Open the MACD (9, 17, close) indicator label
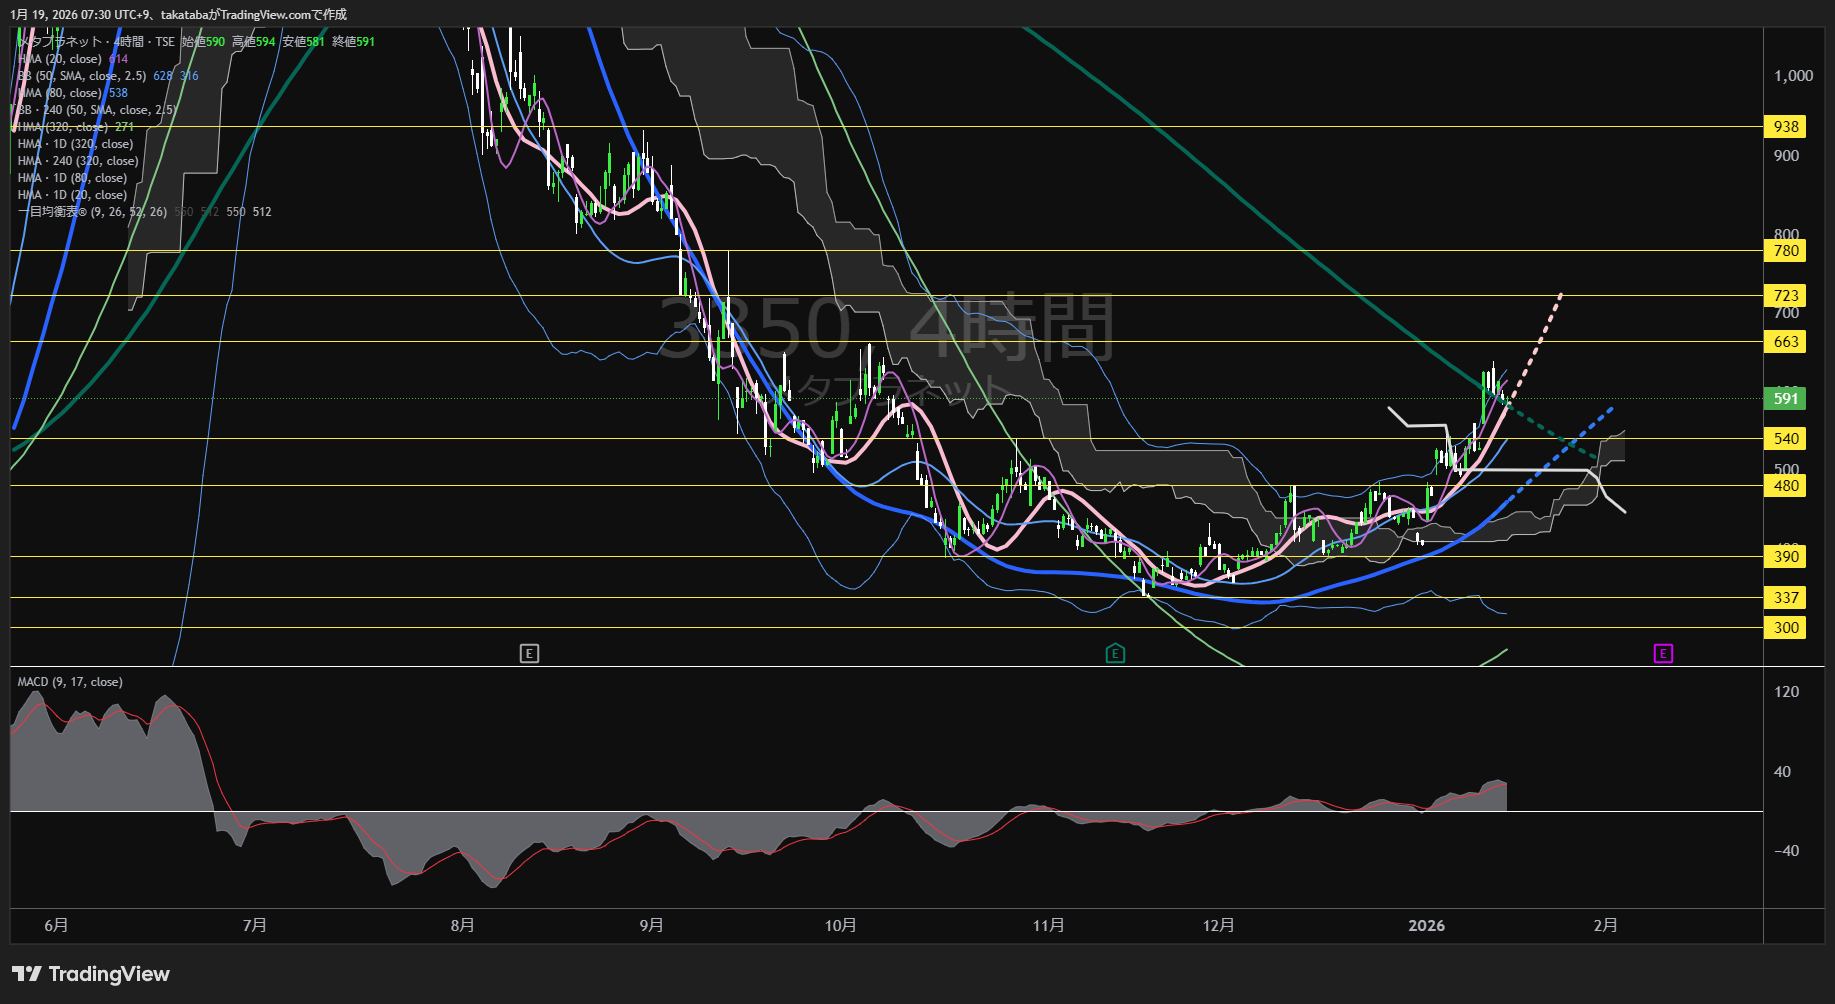This screenshot has width=1835, height=1004. [x=70, y=682]
